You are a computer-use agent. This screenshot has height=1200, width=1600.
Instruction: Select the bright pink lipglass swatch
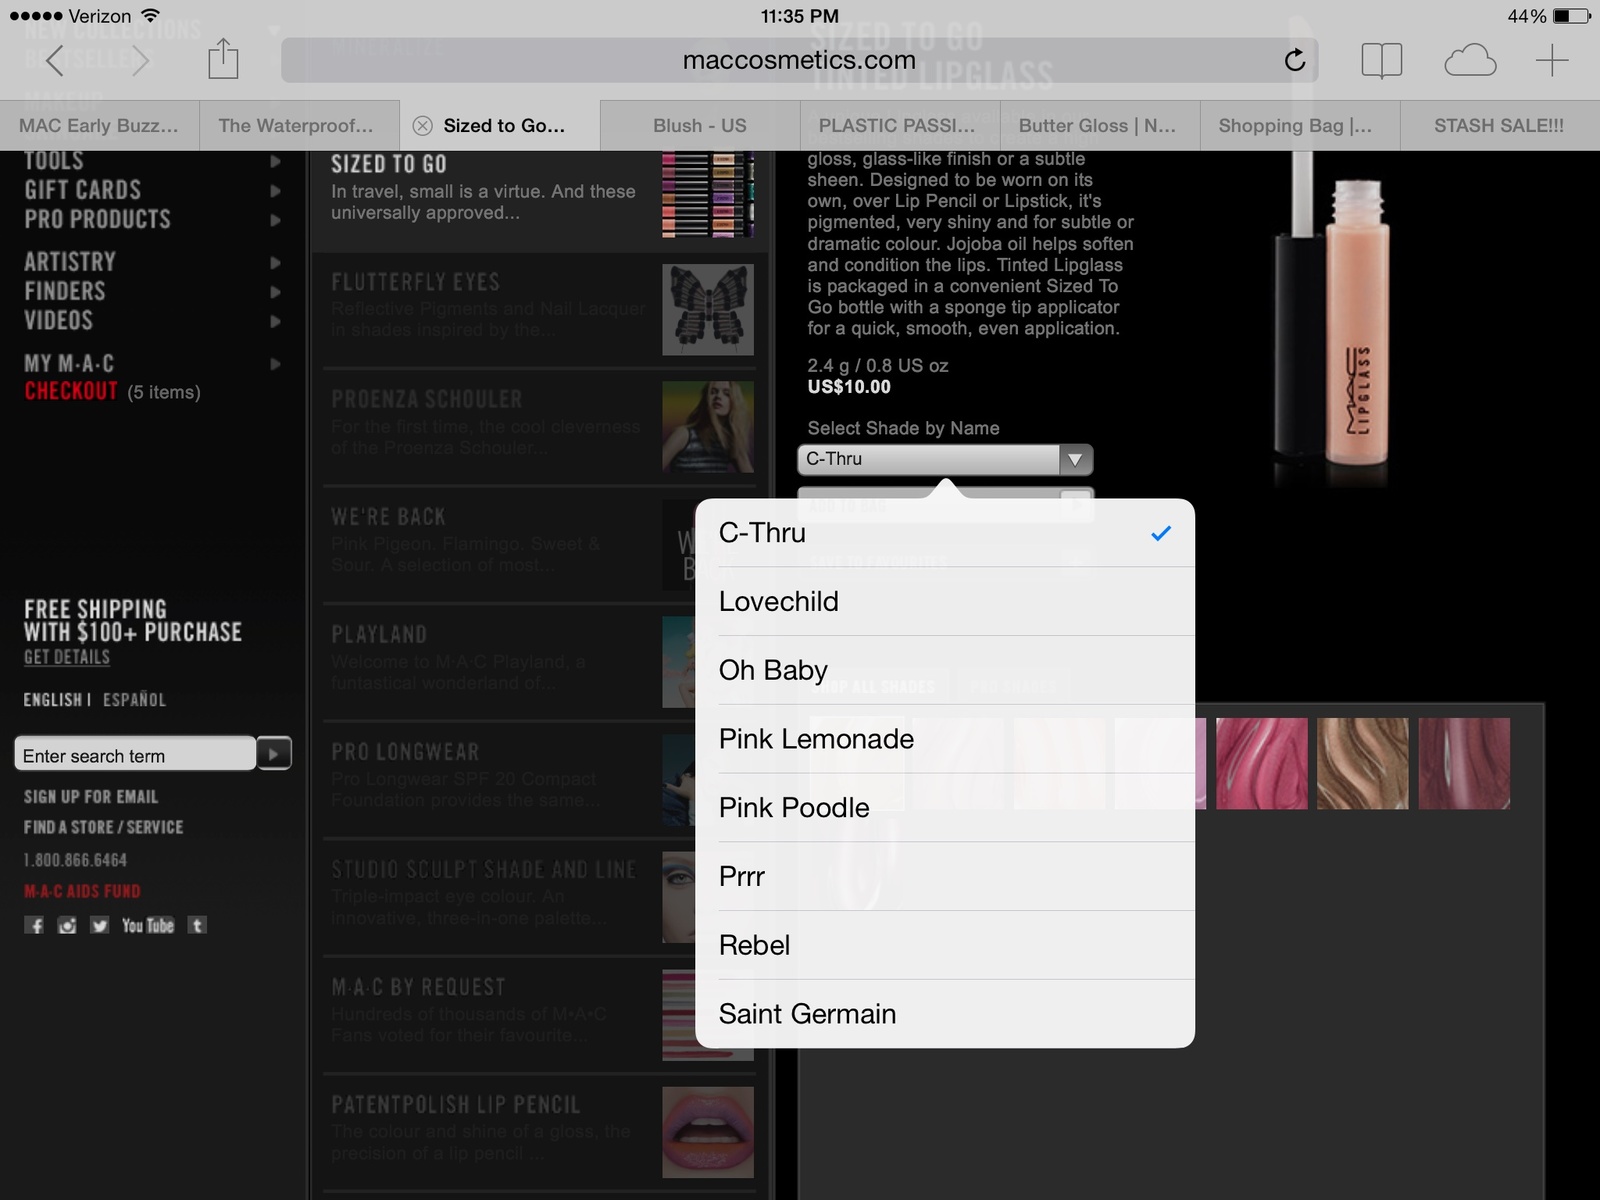pyautogui.click(x=1262, y=763)
